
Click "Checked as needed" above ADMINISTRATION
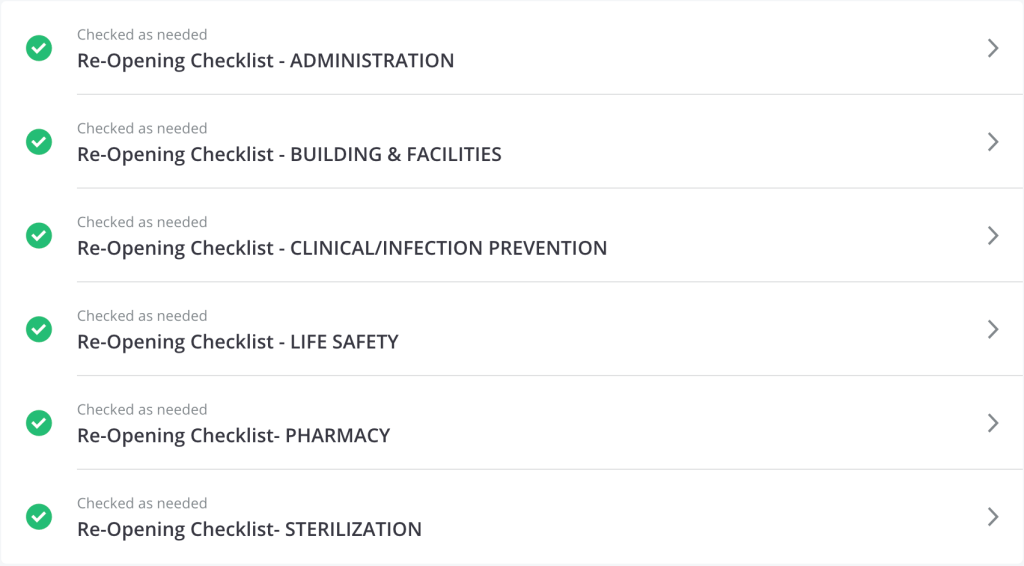pos(142,35)
